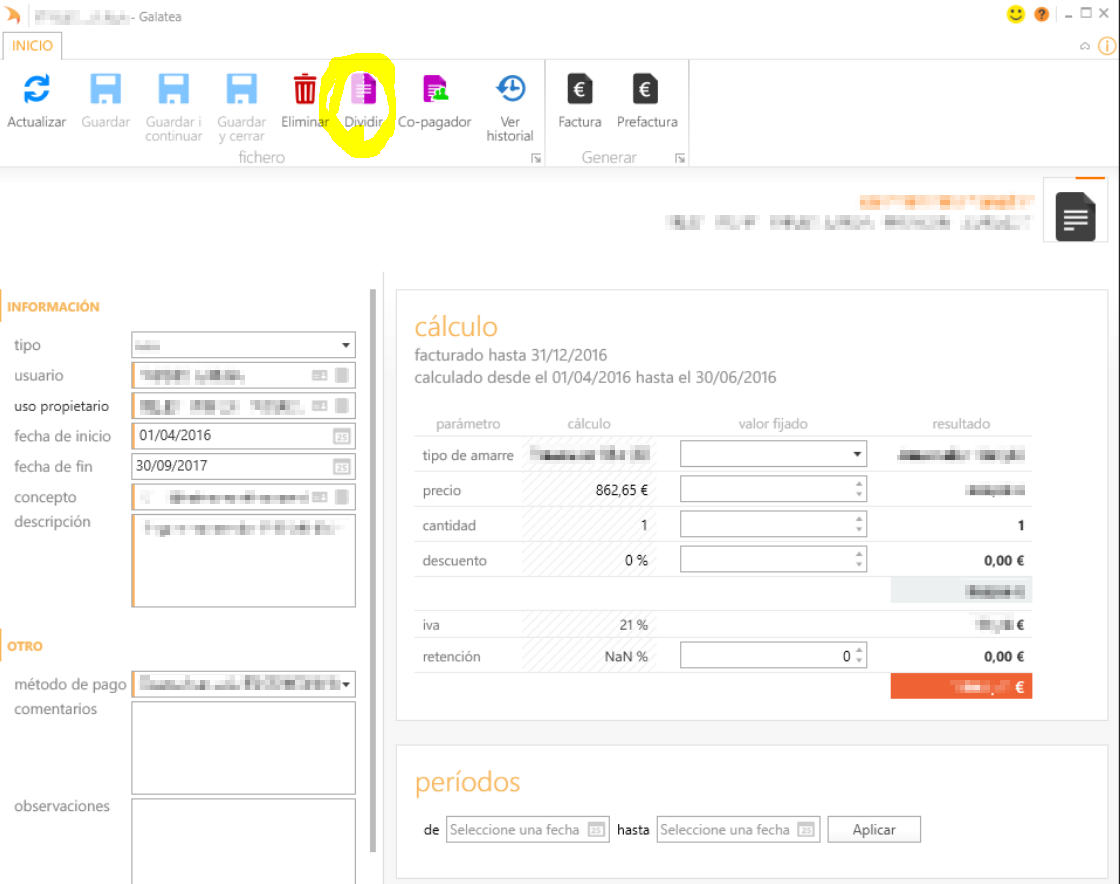Click the Actualizar refresh icon
The height and width of the screenshot is (884, 1120).
click(36, 90)
